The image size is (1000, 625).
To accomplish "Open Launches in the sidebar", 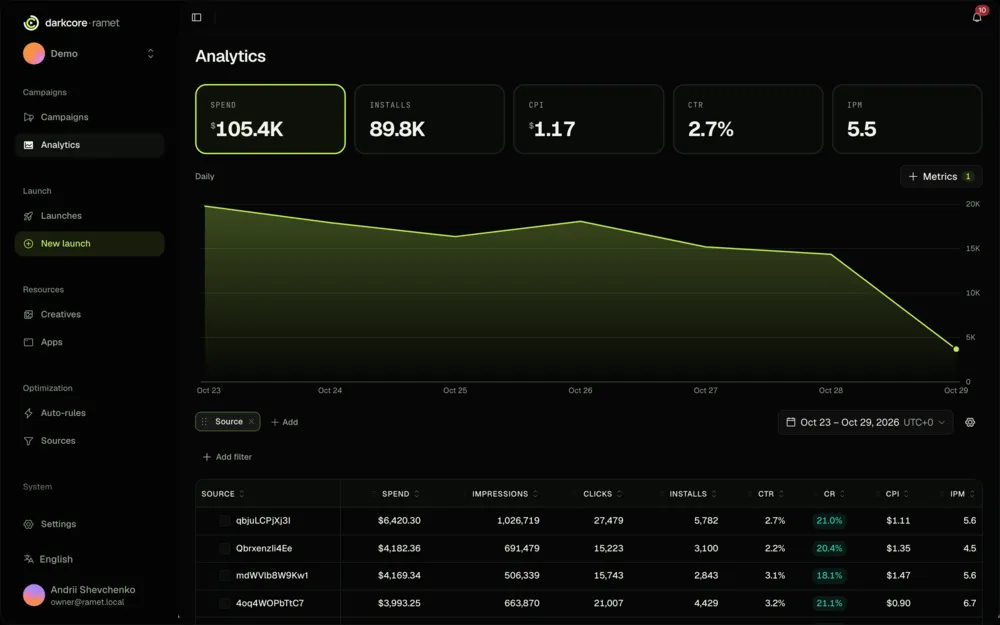I will pyautogui.click(x=89, y=216).
